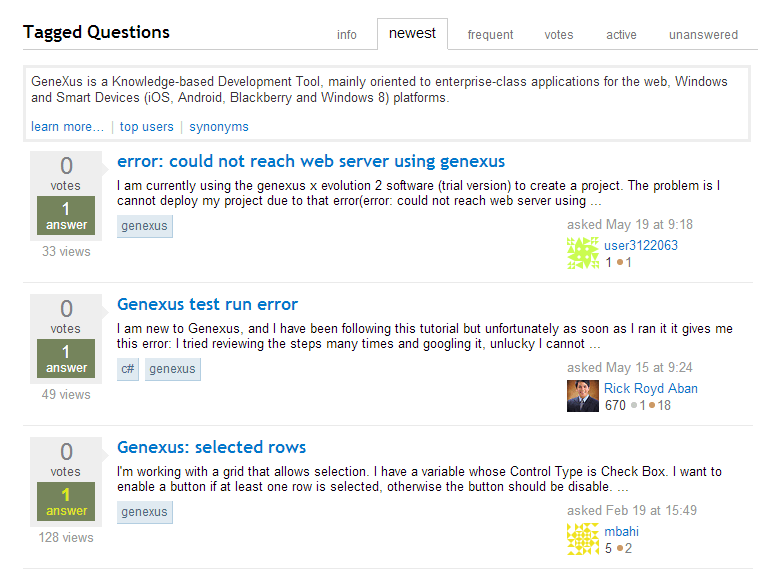Select the newest tab
This screenshot has height=579, width=764.
coord(412,34)
